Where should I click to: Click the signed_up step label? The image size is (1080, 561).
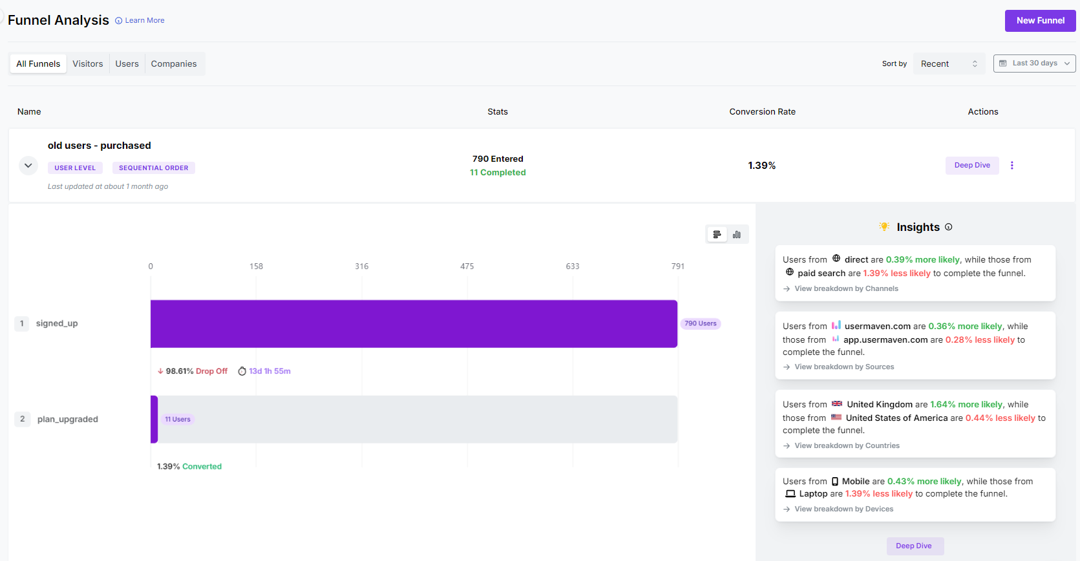click(57, 323)
